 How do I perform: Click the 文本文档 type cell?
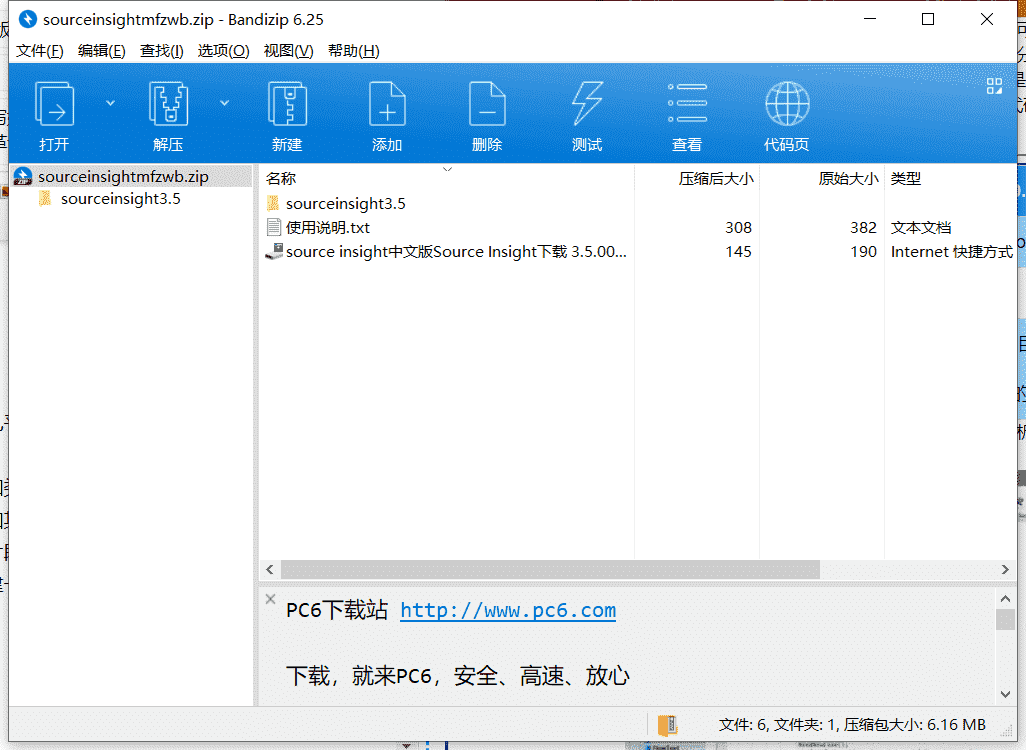pos(921,228)
